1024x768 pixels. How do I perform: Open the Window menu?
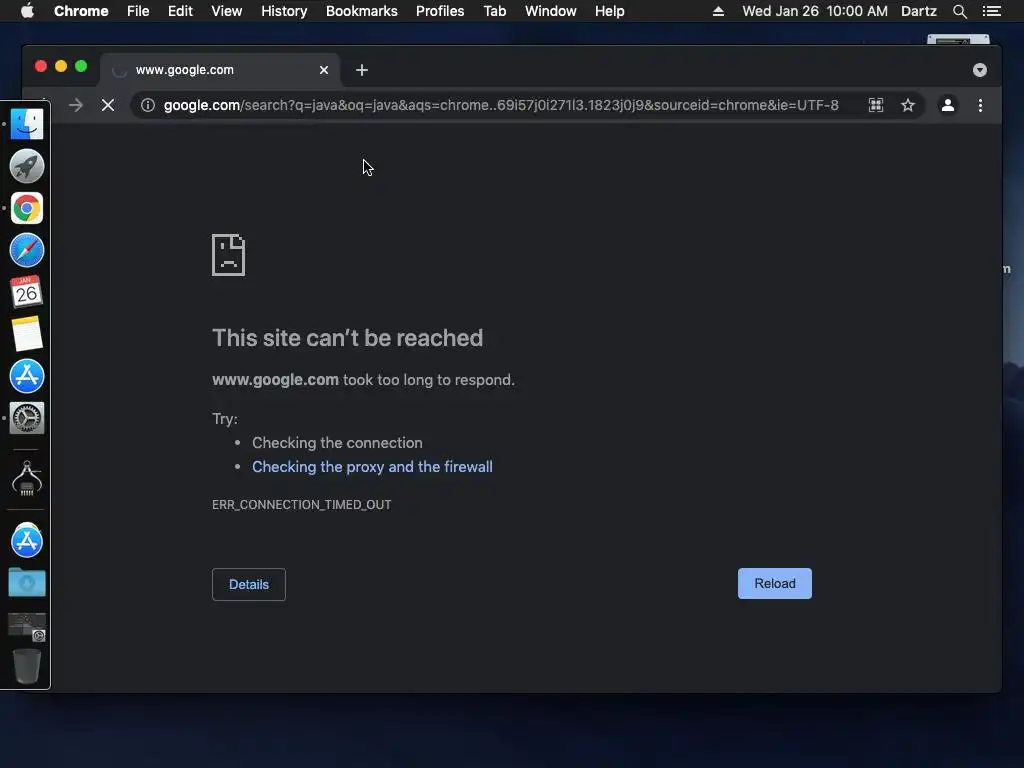point(551,11)
